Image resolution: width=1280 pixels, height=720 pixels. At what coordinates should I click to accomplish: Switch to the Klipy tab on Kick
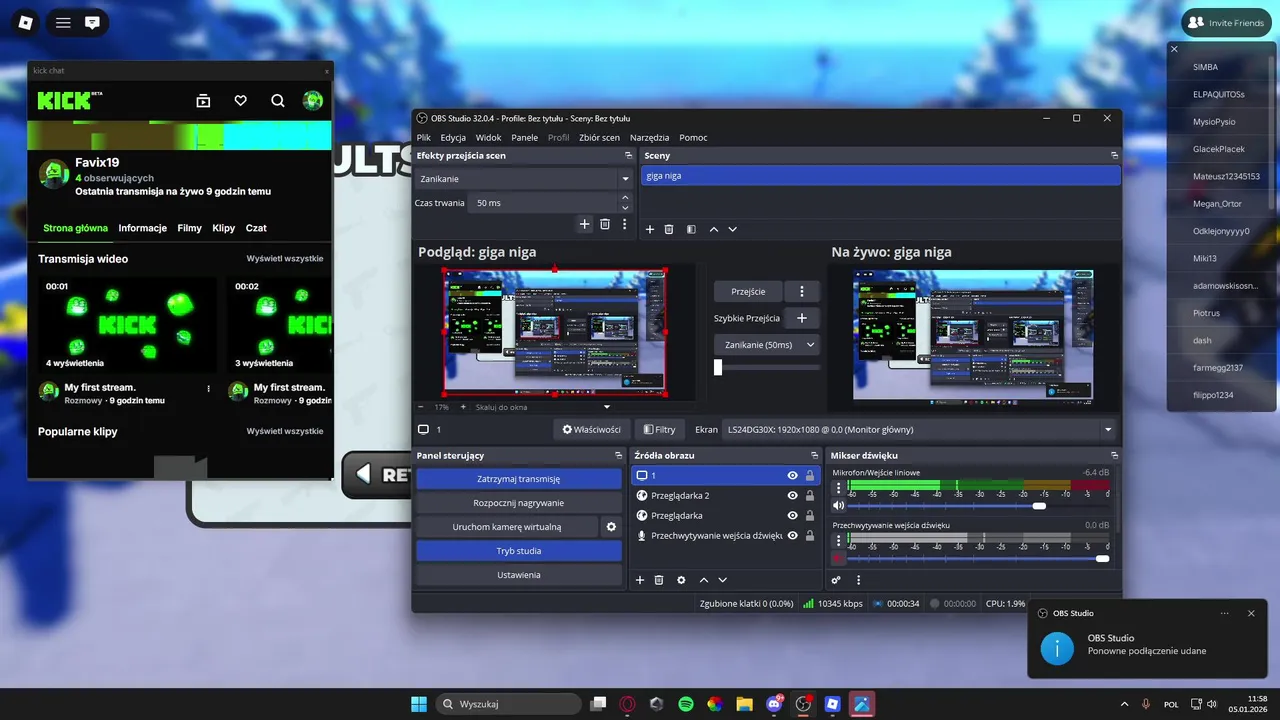click(224, 228)
